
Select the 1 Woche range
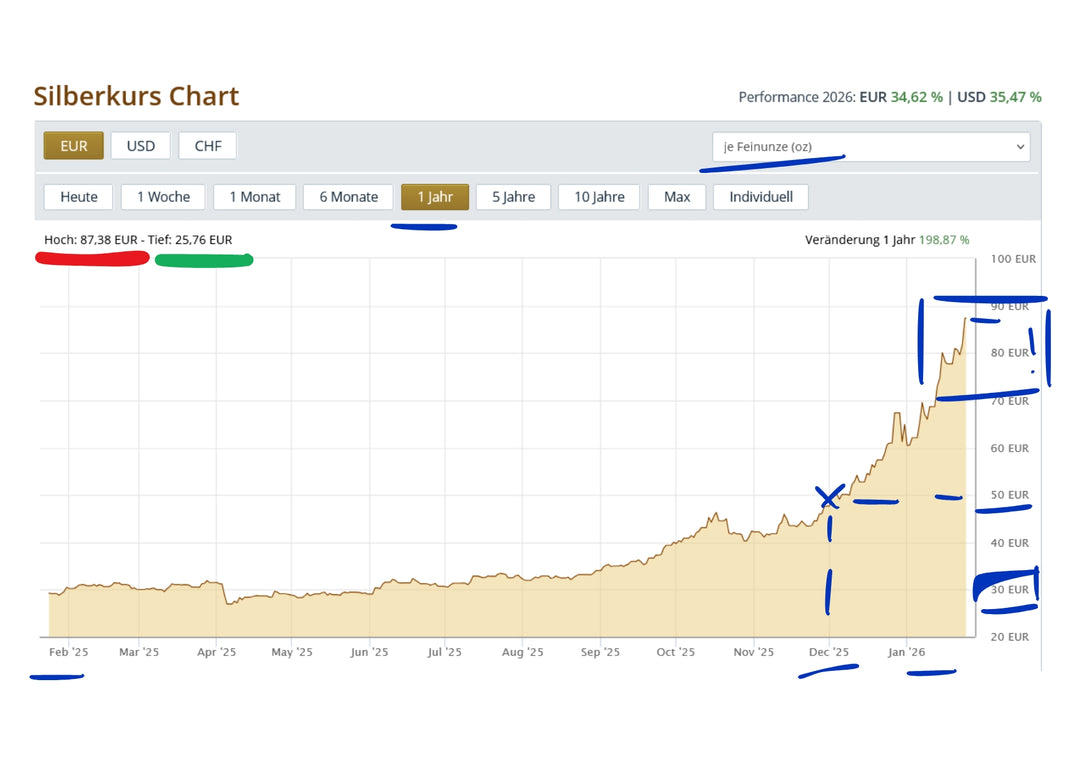click(x=163, y=197)
